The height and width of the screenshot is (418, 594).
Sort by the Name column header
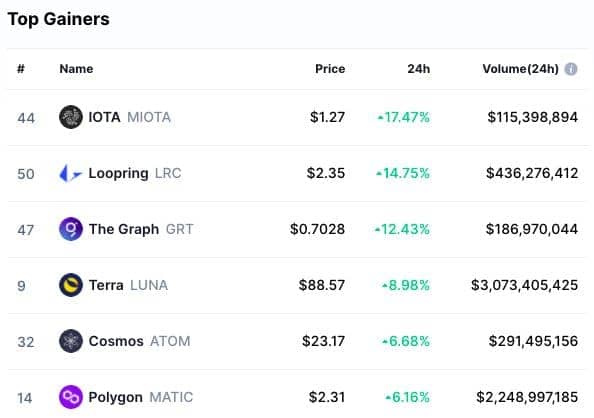click(76, 69)
